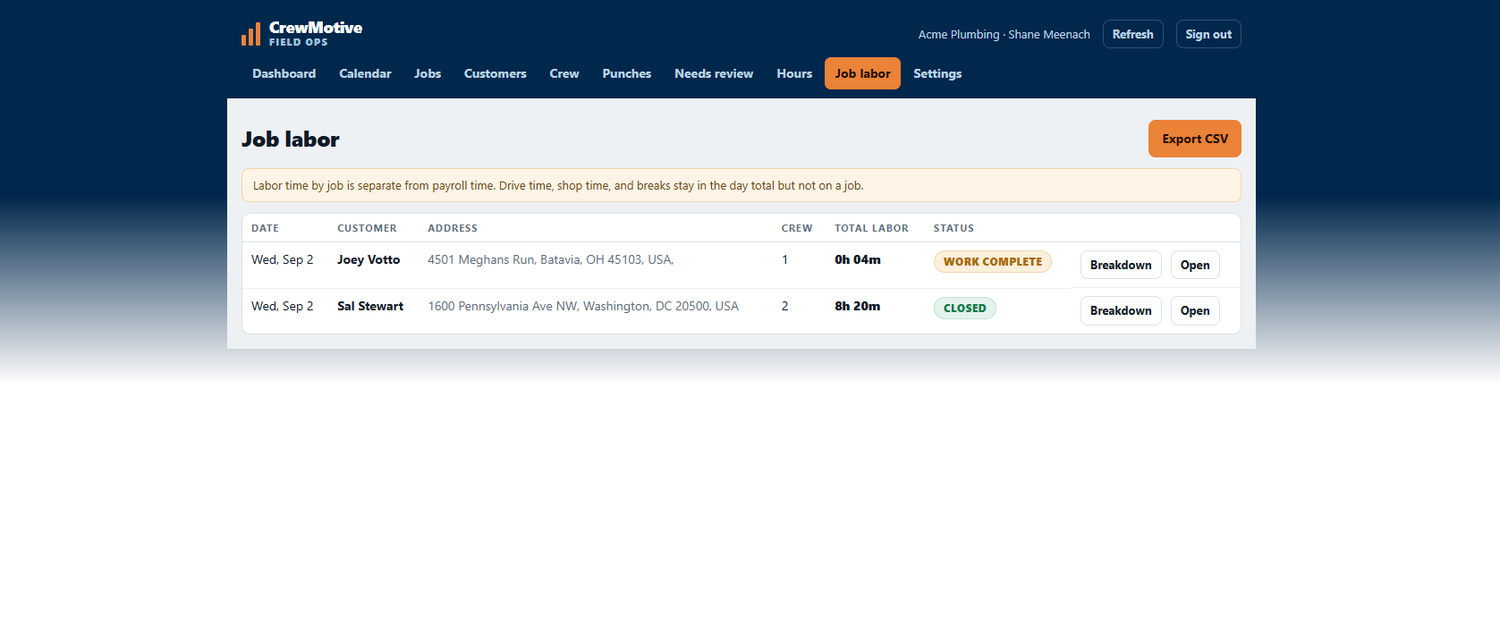
Task: Click Acme Plumbing · Shane Meenach account text
Action: click(x=1004, y=34)
